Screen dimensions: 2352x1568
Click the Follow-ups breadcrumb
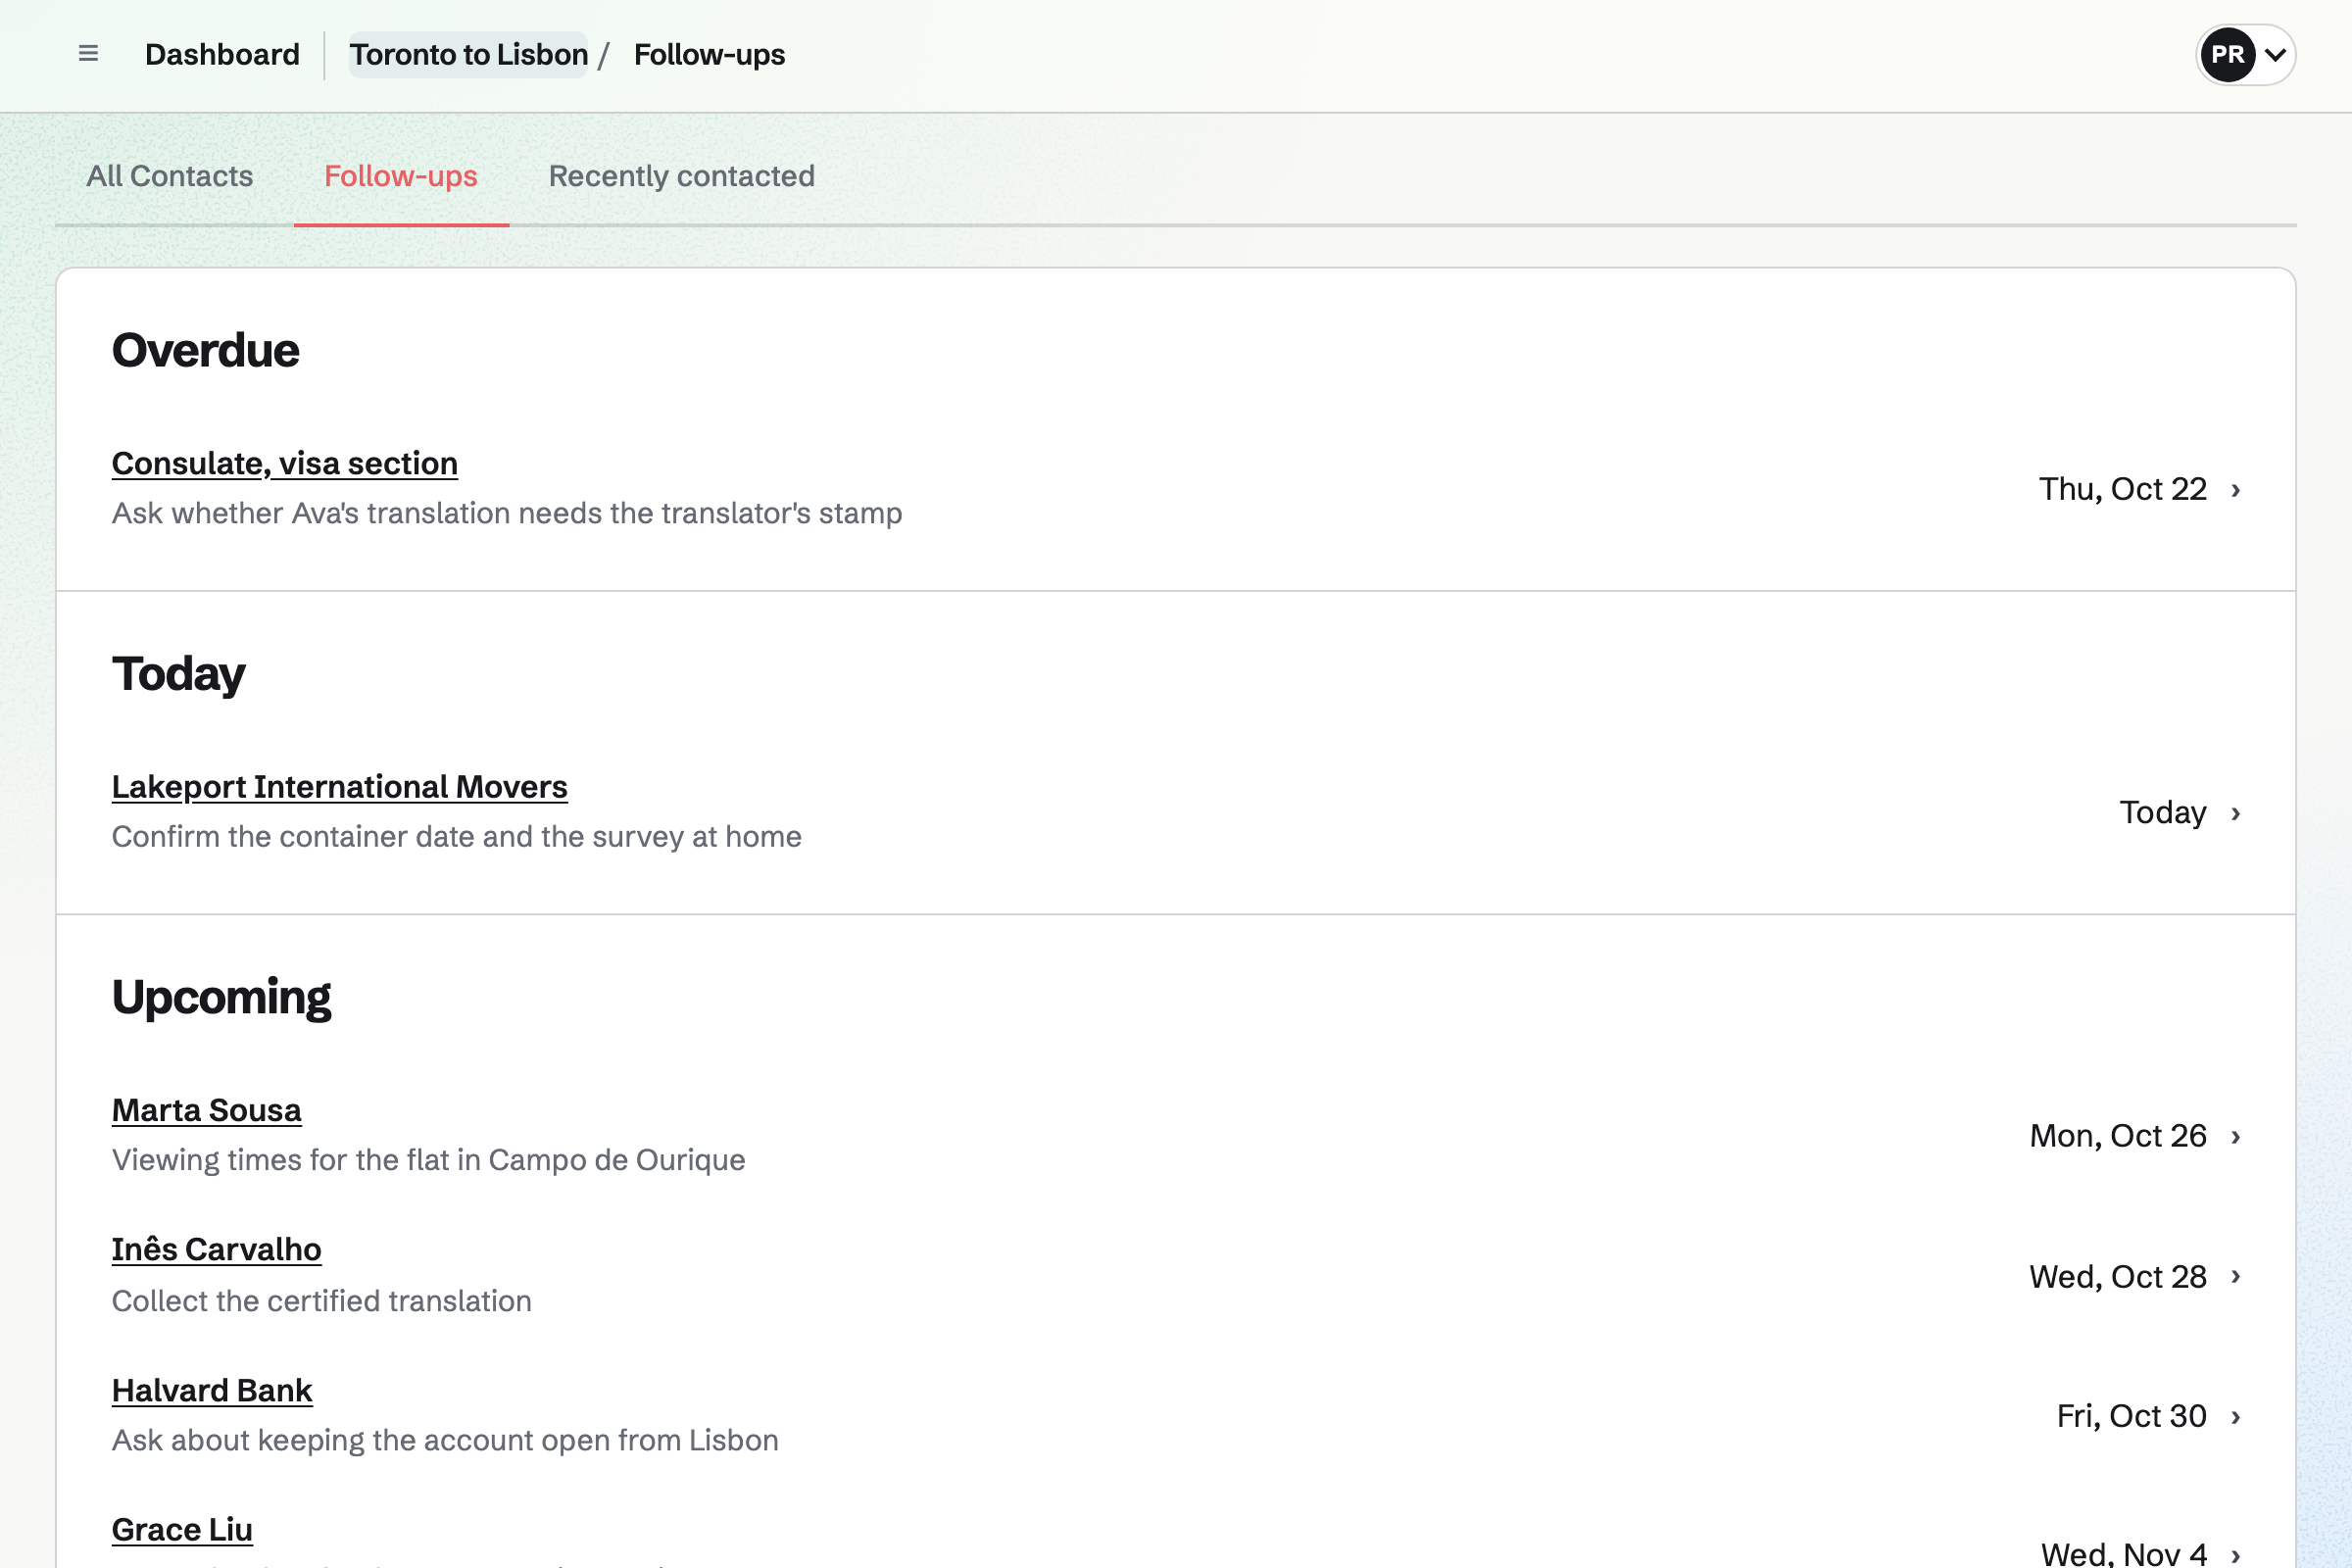tap(709, 55)
